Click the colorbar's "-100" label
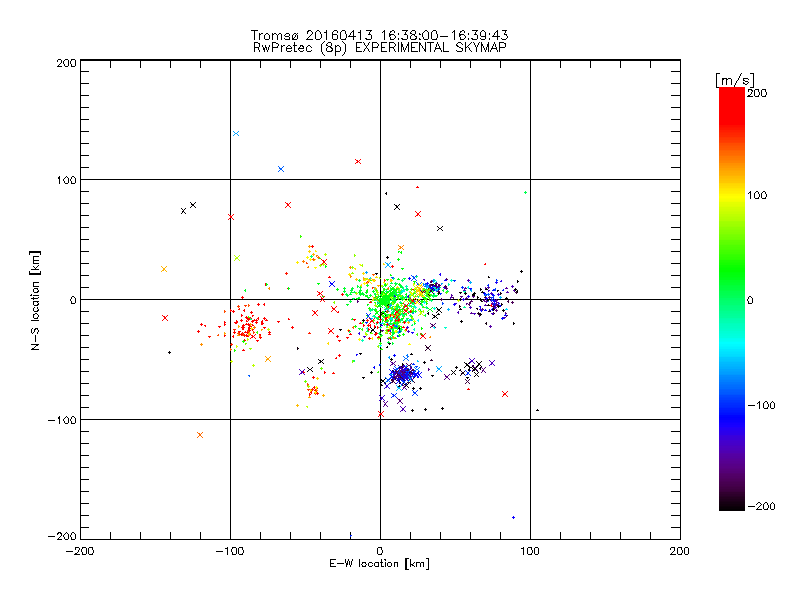This screenshot has height=600, width=800. click(761, 405)
